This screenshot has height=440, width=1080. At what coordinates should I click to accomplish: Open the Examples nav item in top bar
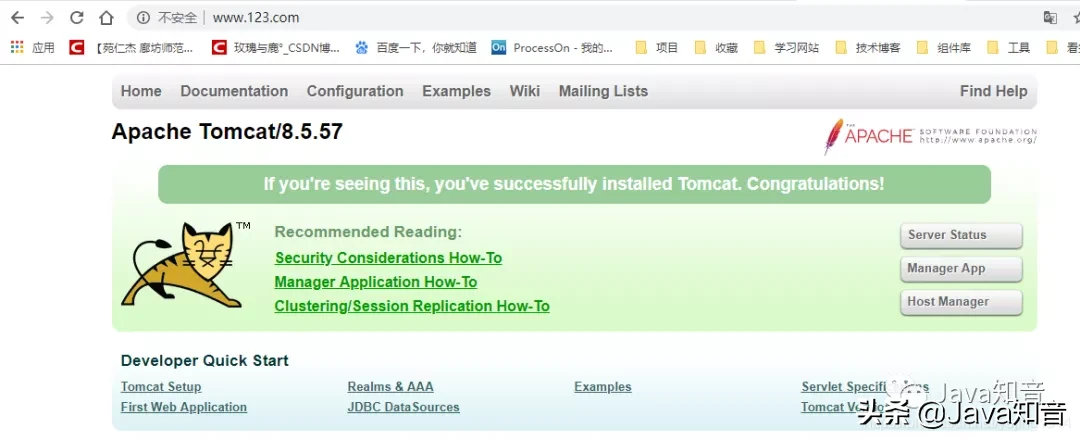coord(457,91)
